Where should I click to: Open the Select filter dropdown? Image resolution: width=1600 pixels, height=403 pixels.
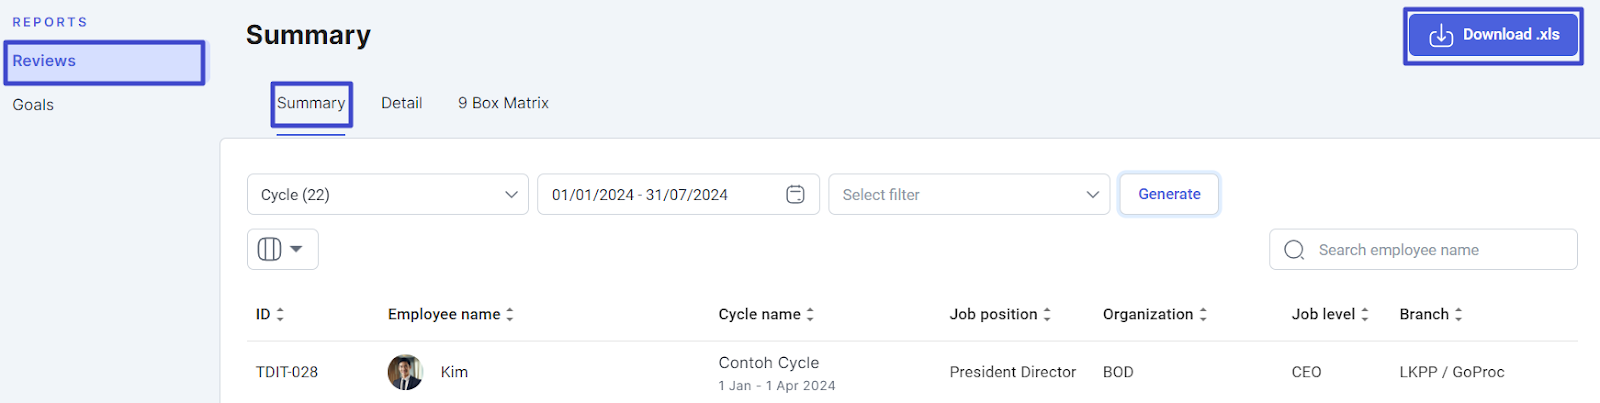coord(969,194)
